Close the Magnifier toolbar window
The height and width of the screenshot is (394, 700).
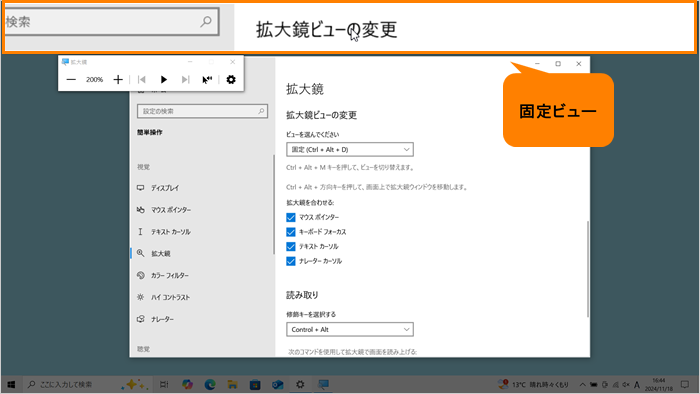pyautogui.click(x=233, y=62)
